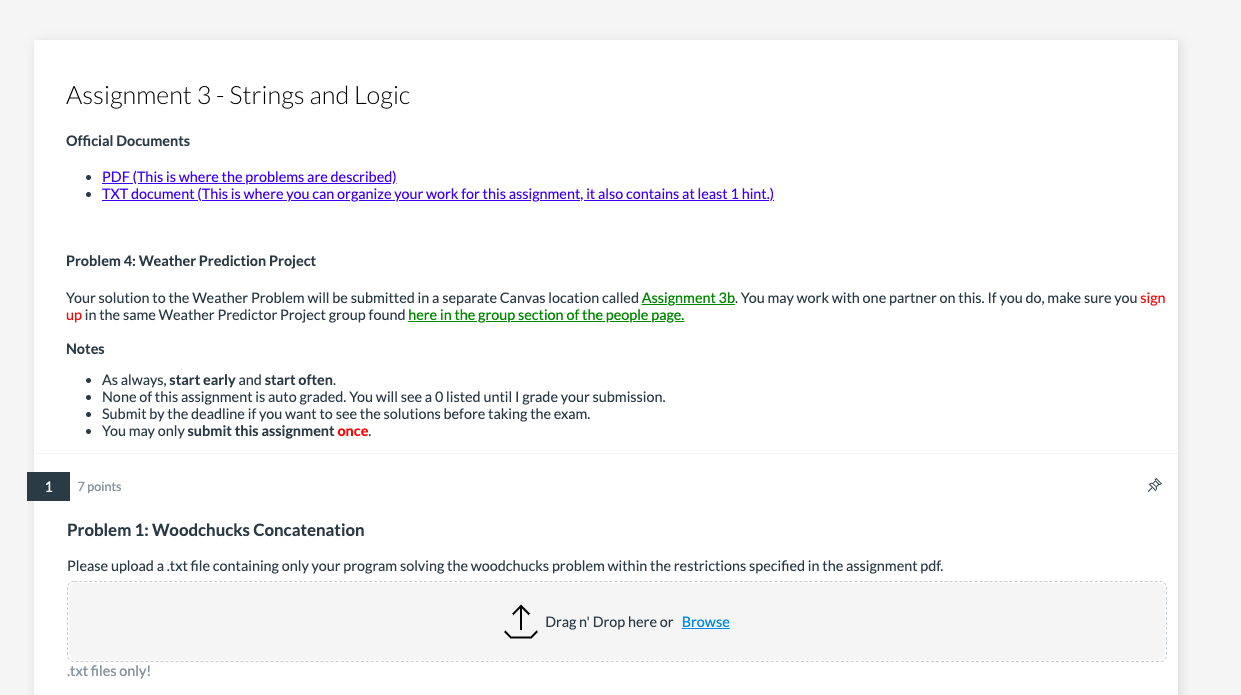
Task: Follow the Assignment 3b link
Action: tap(688, 298)
